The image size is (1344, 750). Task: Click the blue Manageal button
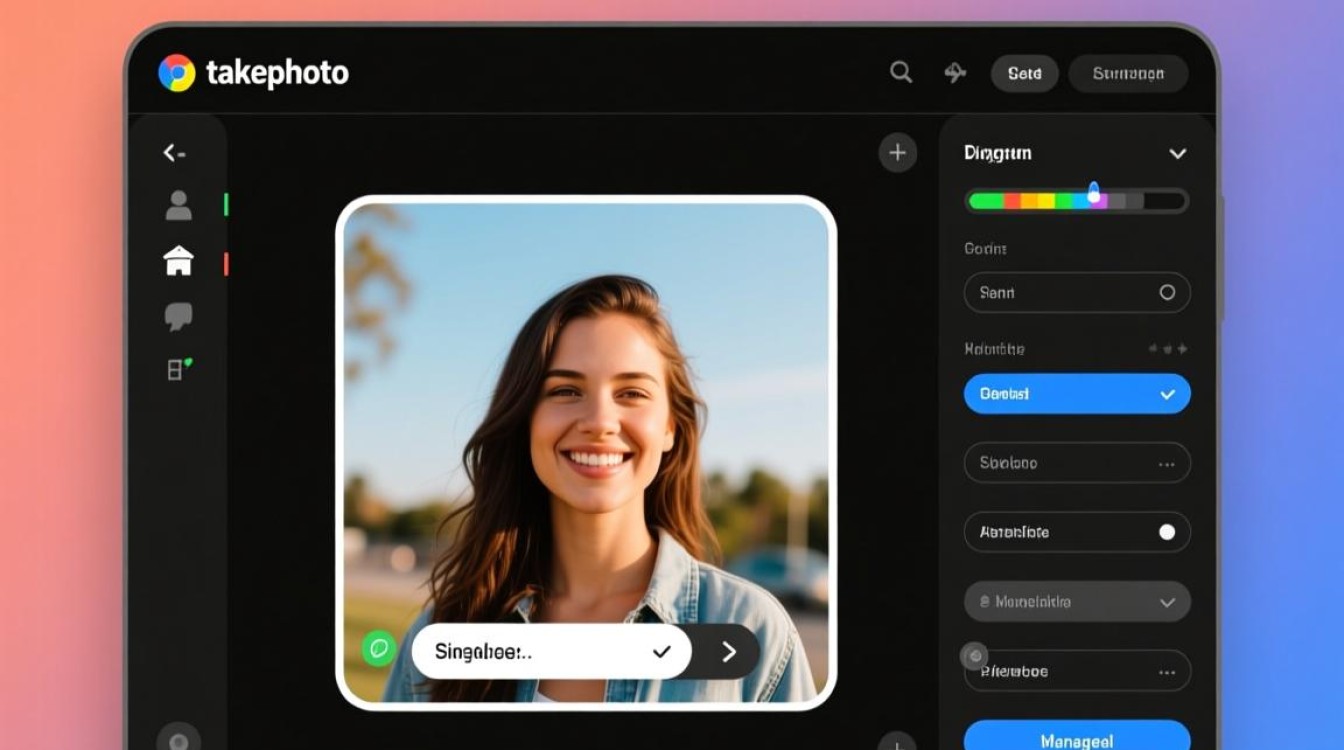point(1077,738)
